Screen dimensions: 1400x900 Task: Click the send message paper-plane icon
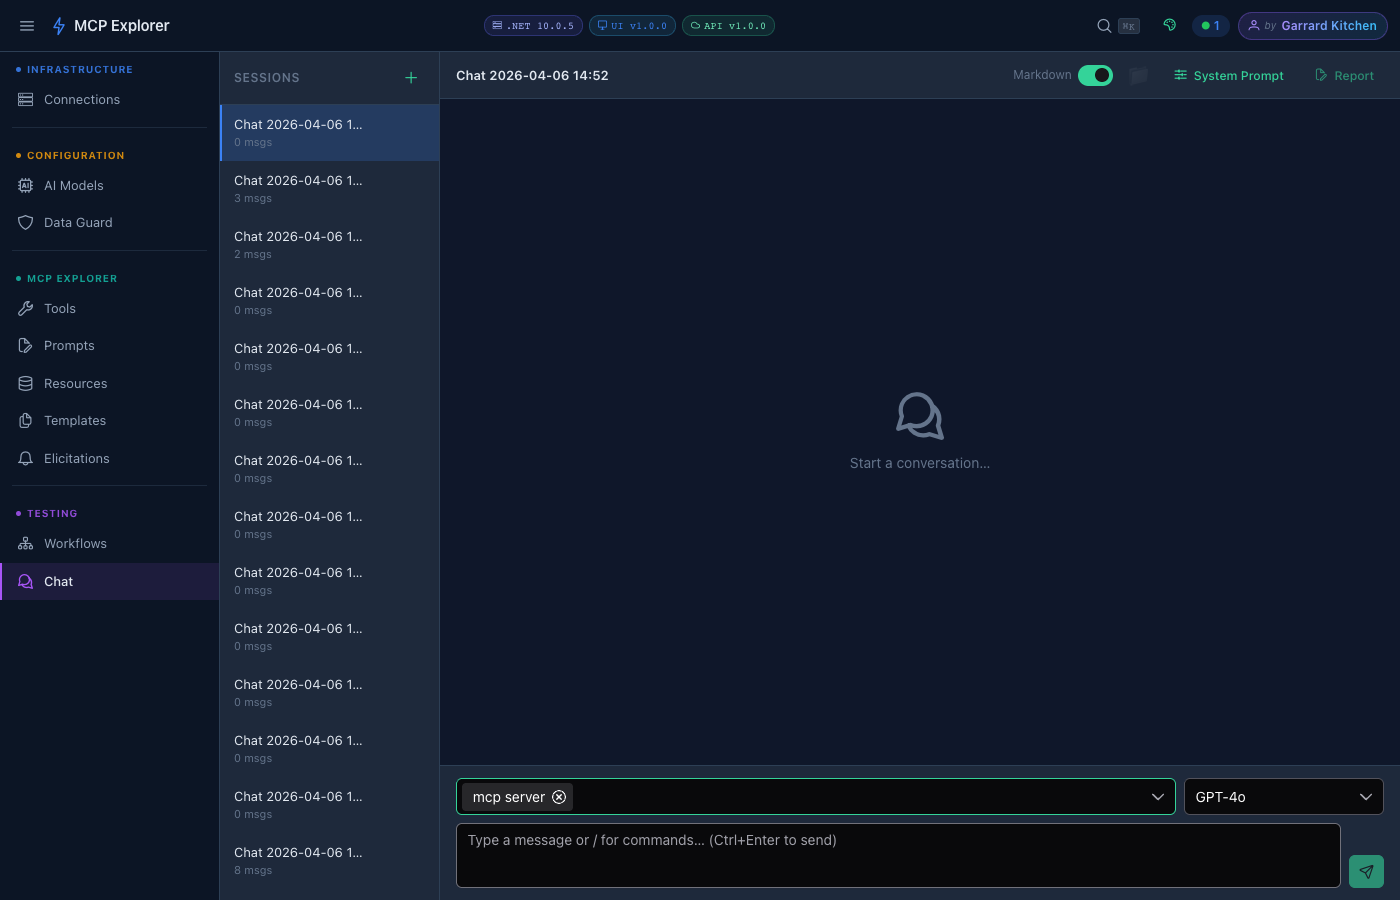[x=1366, y=871]
